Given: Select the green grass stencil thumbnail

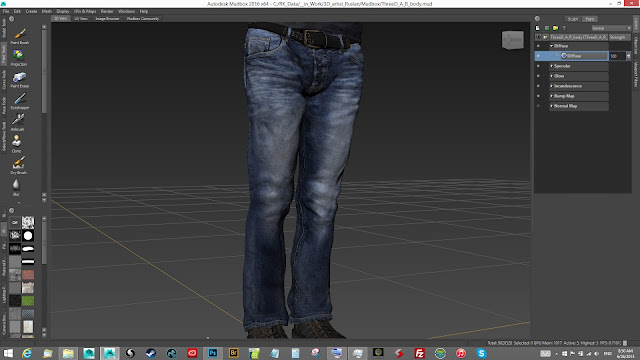Looking at the screenshot, I should (28, 301).
